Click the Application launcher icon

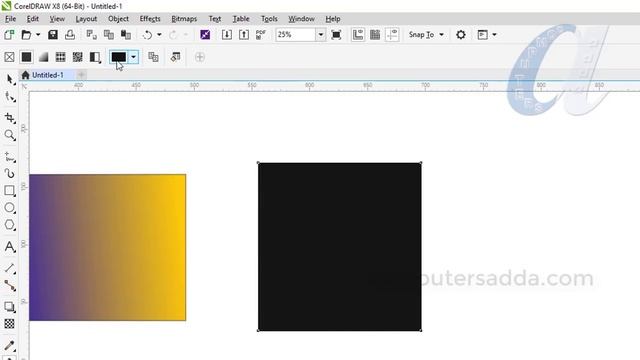482,35
